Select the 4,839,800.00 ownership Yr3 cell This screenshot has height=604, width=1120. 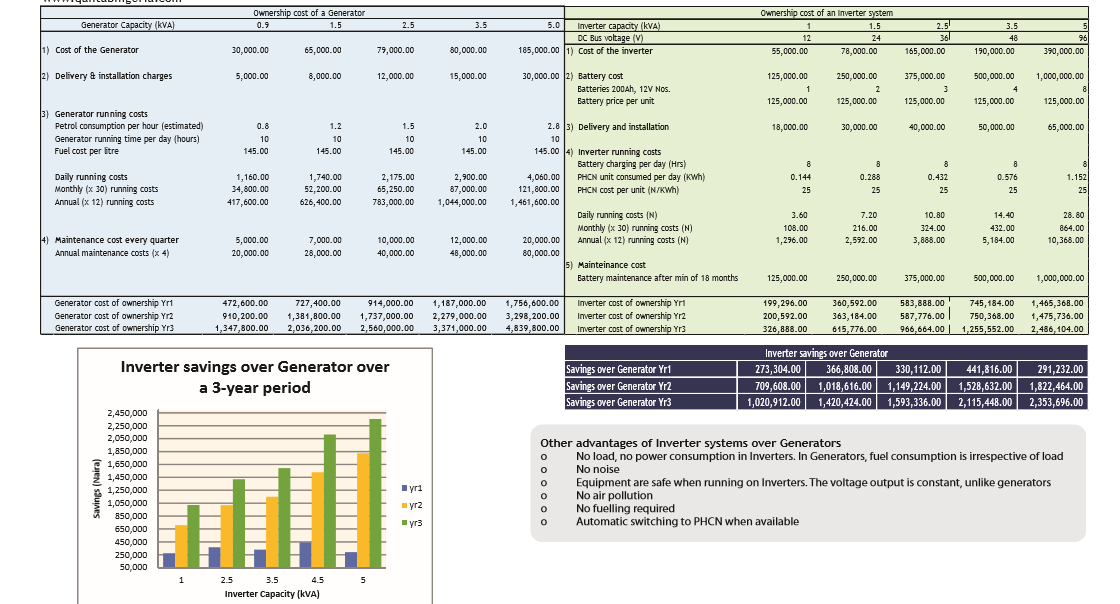point(532,328)
